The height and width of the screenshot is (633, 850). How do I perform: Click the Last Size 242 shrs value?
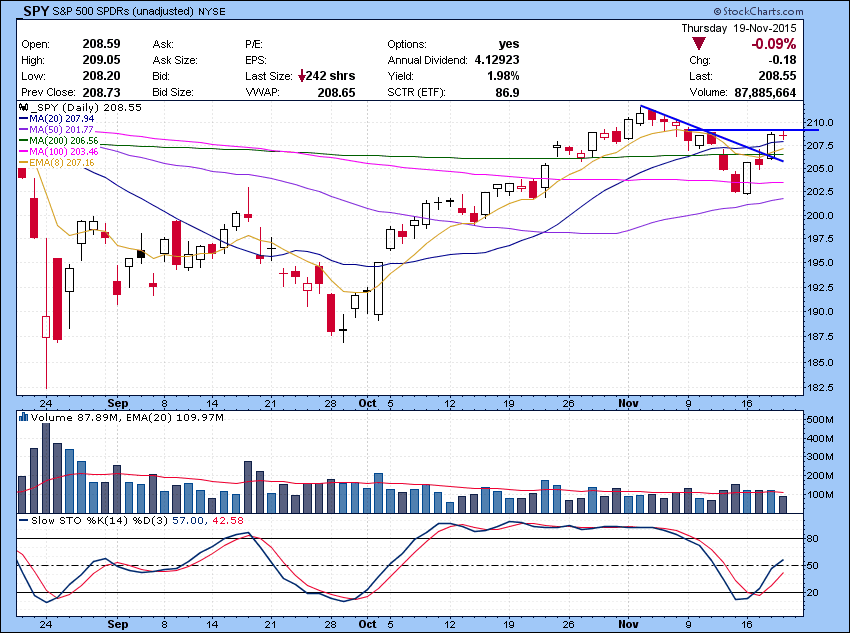330,76
